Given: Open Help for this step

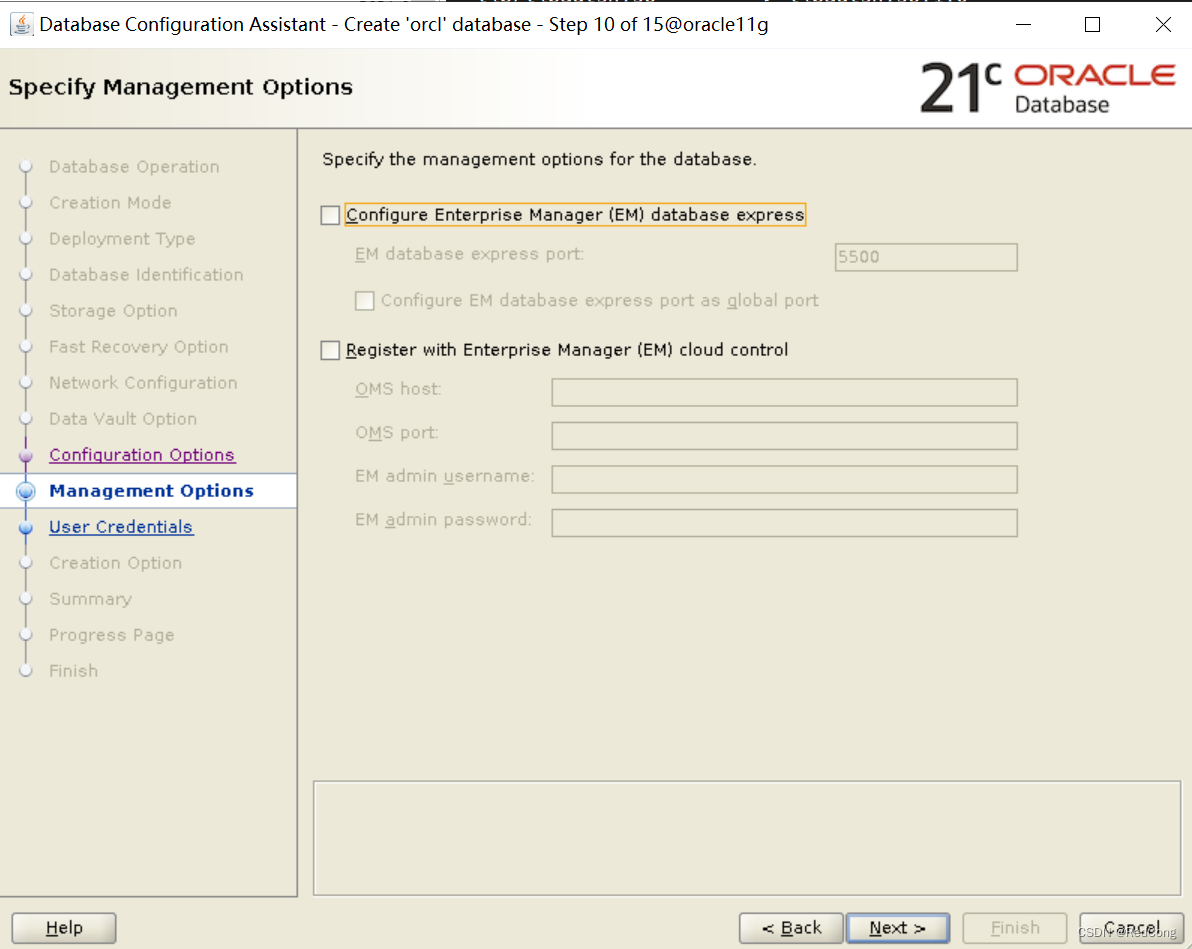Looking at the screenshot, I should tap(64, 928).
